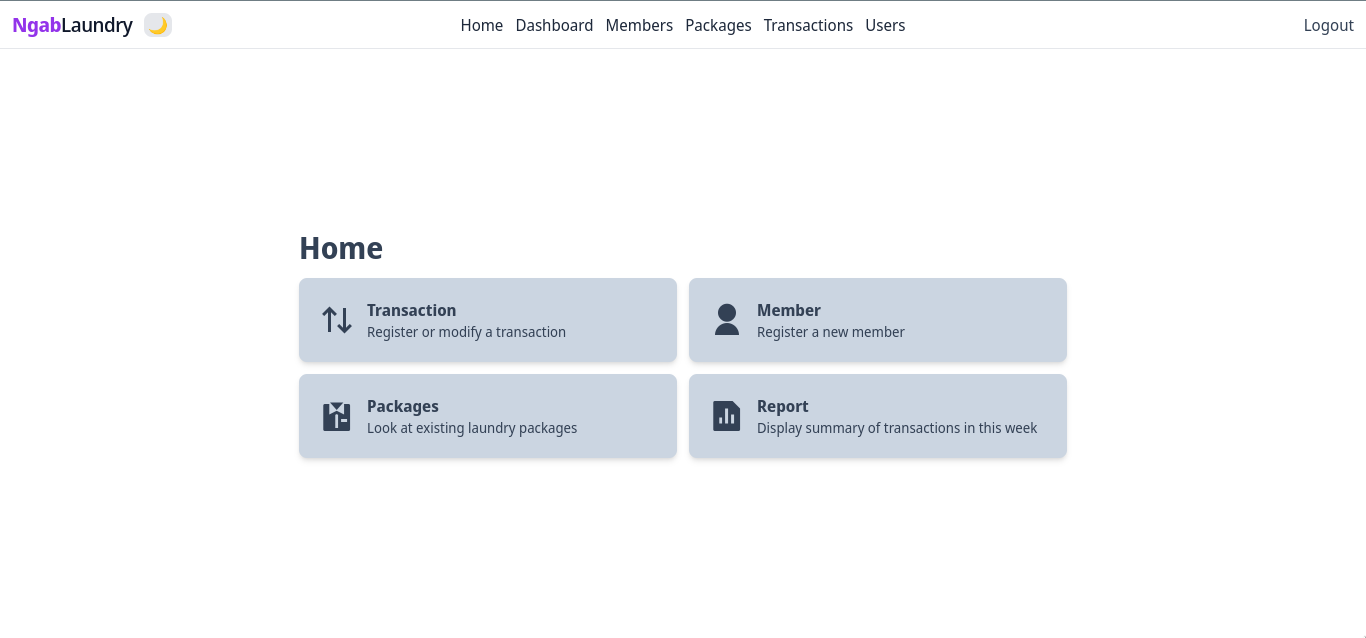Open the Dashboard navigation item
The width and height of the screenshot is (1366, 638).
(x=554, y=25)
